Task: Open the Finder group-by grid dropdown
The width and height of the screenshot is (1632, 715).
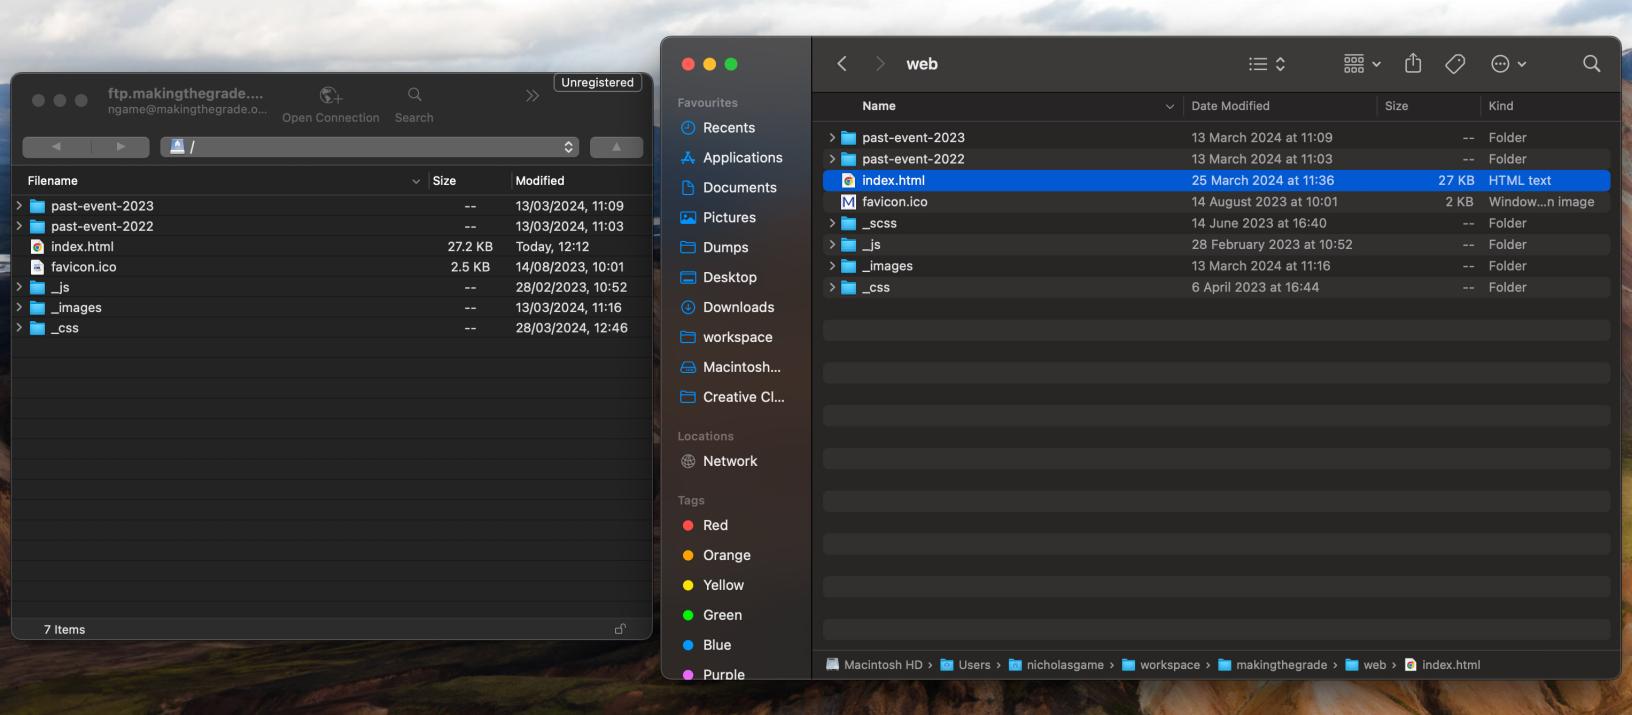Action: pyautogui.click(x=1362, y=64)
